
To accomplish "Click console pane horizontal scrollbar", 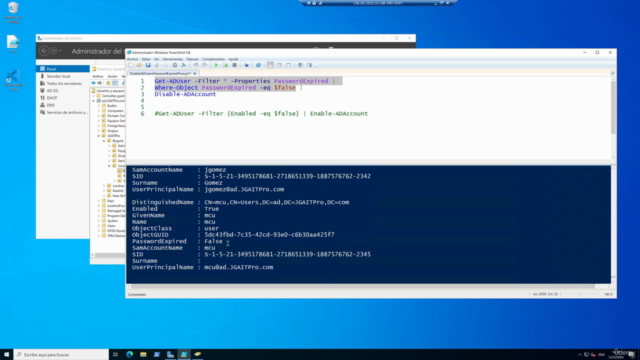I will (363, 287).
